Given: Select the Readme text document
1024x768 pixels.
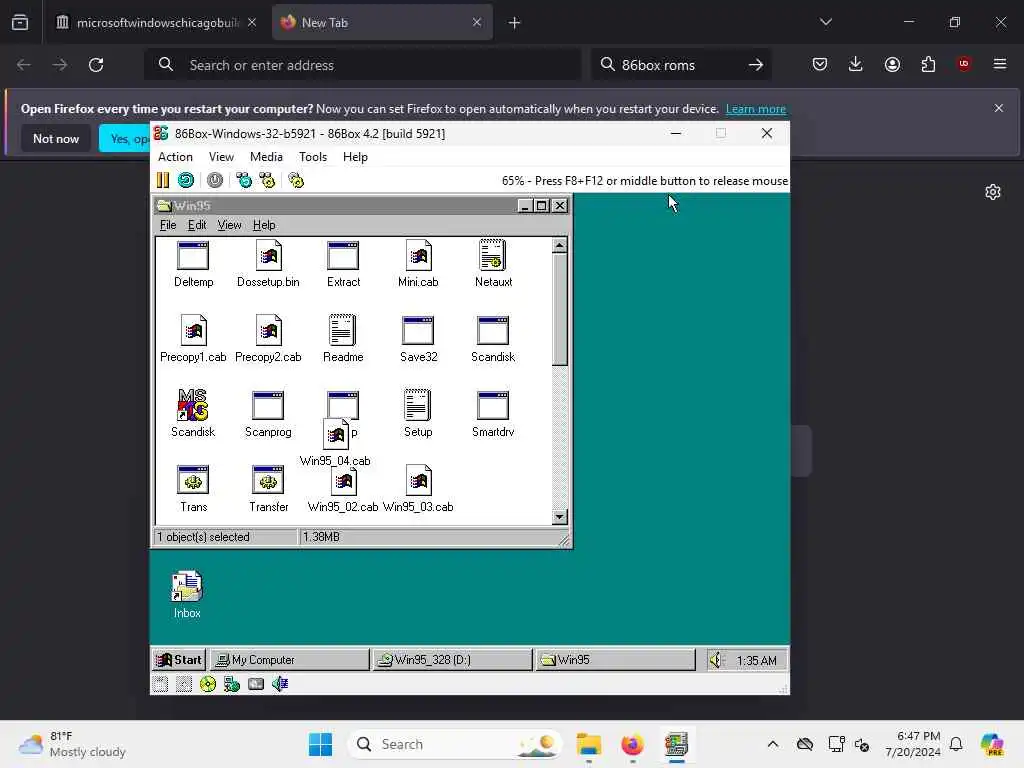Looking at the screenshot, I should [x=343, y=339].
